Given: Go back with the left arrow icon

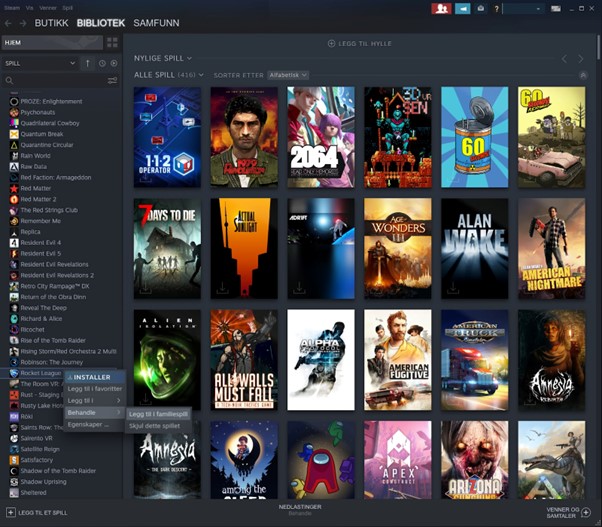Looking at the screenshot, I should point(8,23).
